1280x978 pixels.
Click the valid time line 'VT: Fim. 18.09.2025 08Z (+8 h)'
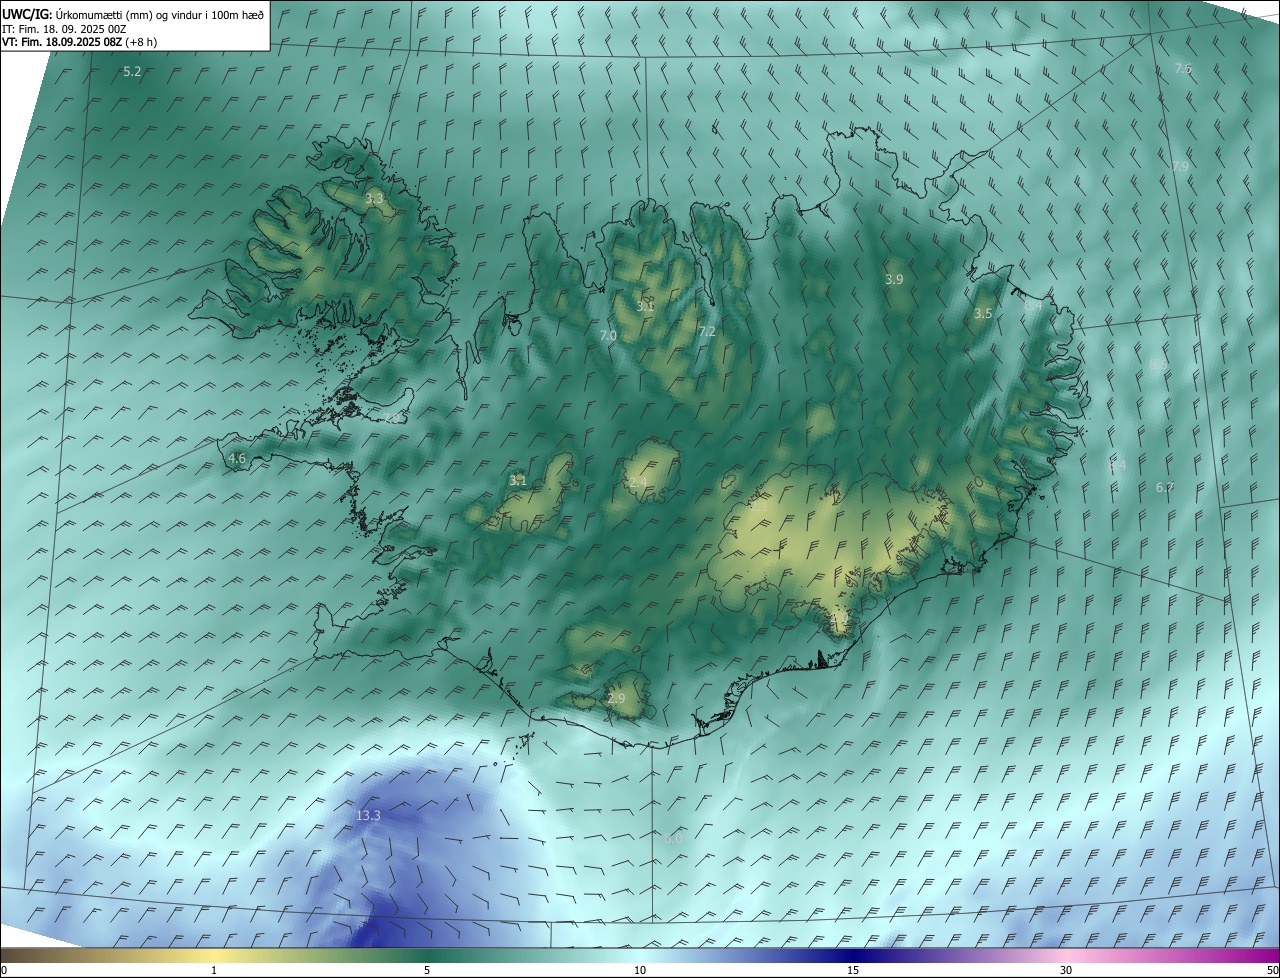[x=79, y=42]
